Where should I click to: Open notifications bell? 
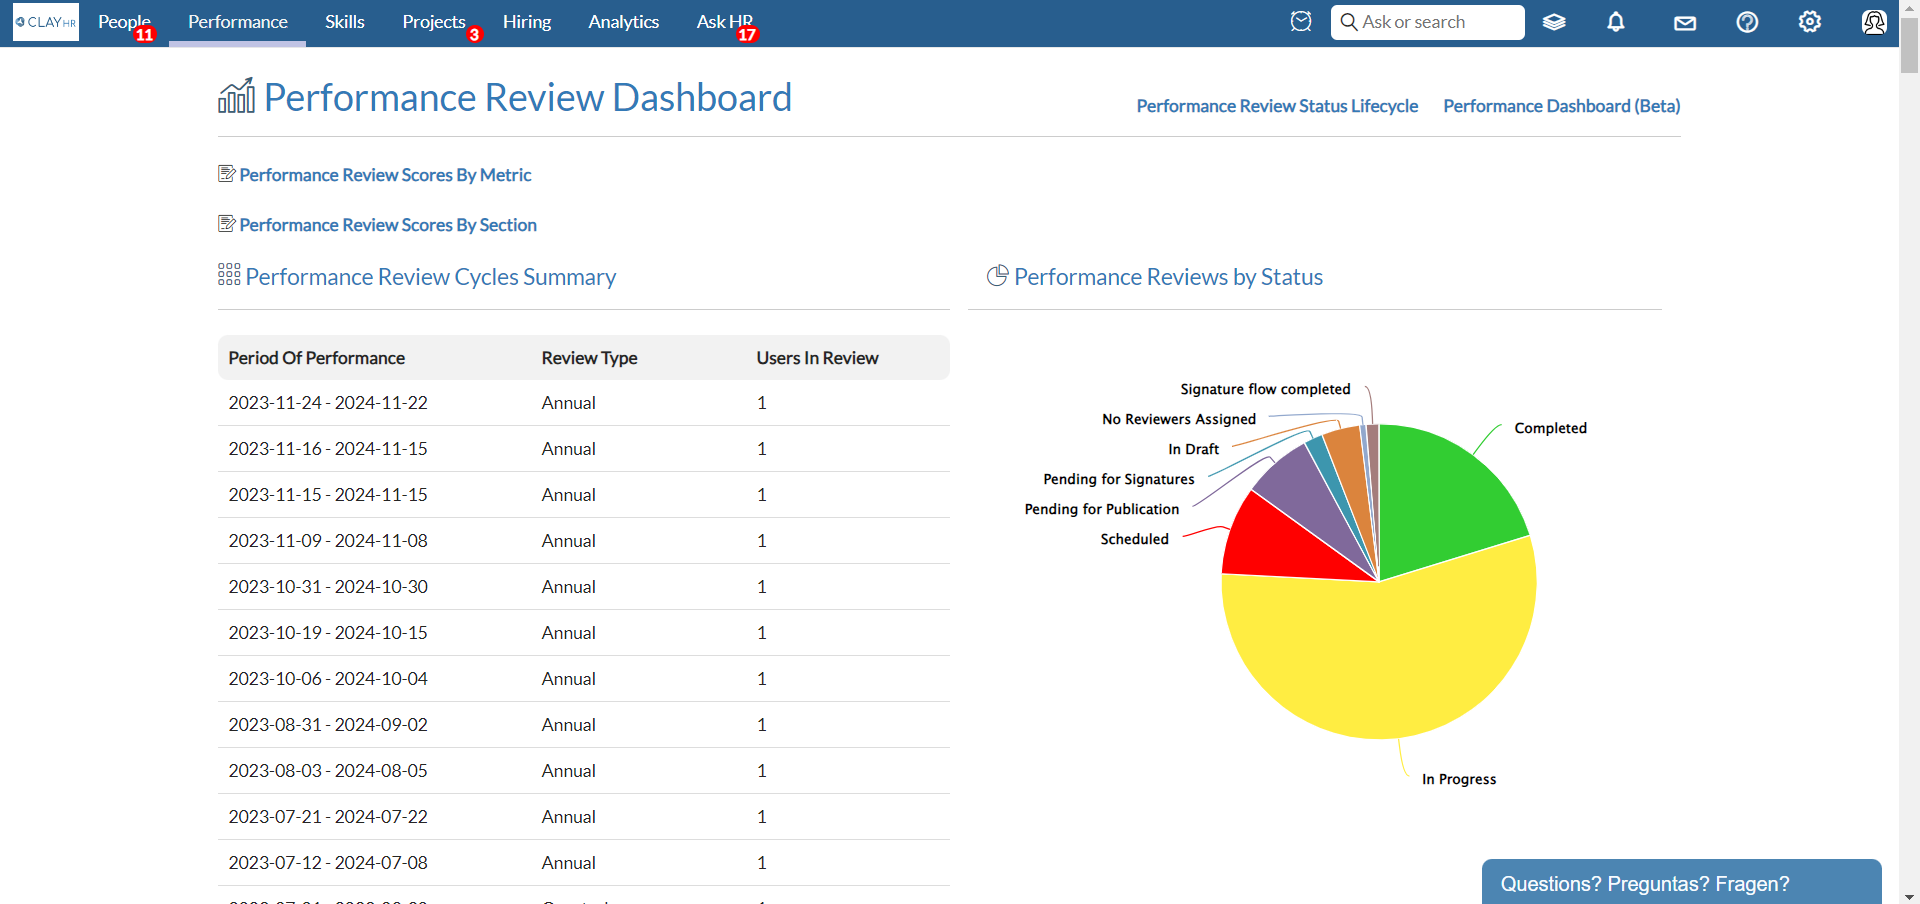(1616, 22)
